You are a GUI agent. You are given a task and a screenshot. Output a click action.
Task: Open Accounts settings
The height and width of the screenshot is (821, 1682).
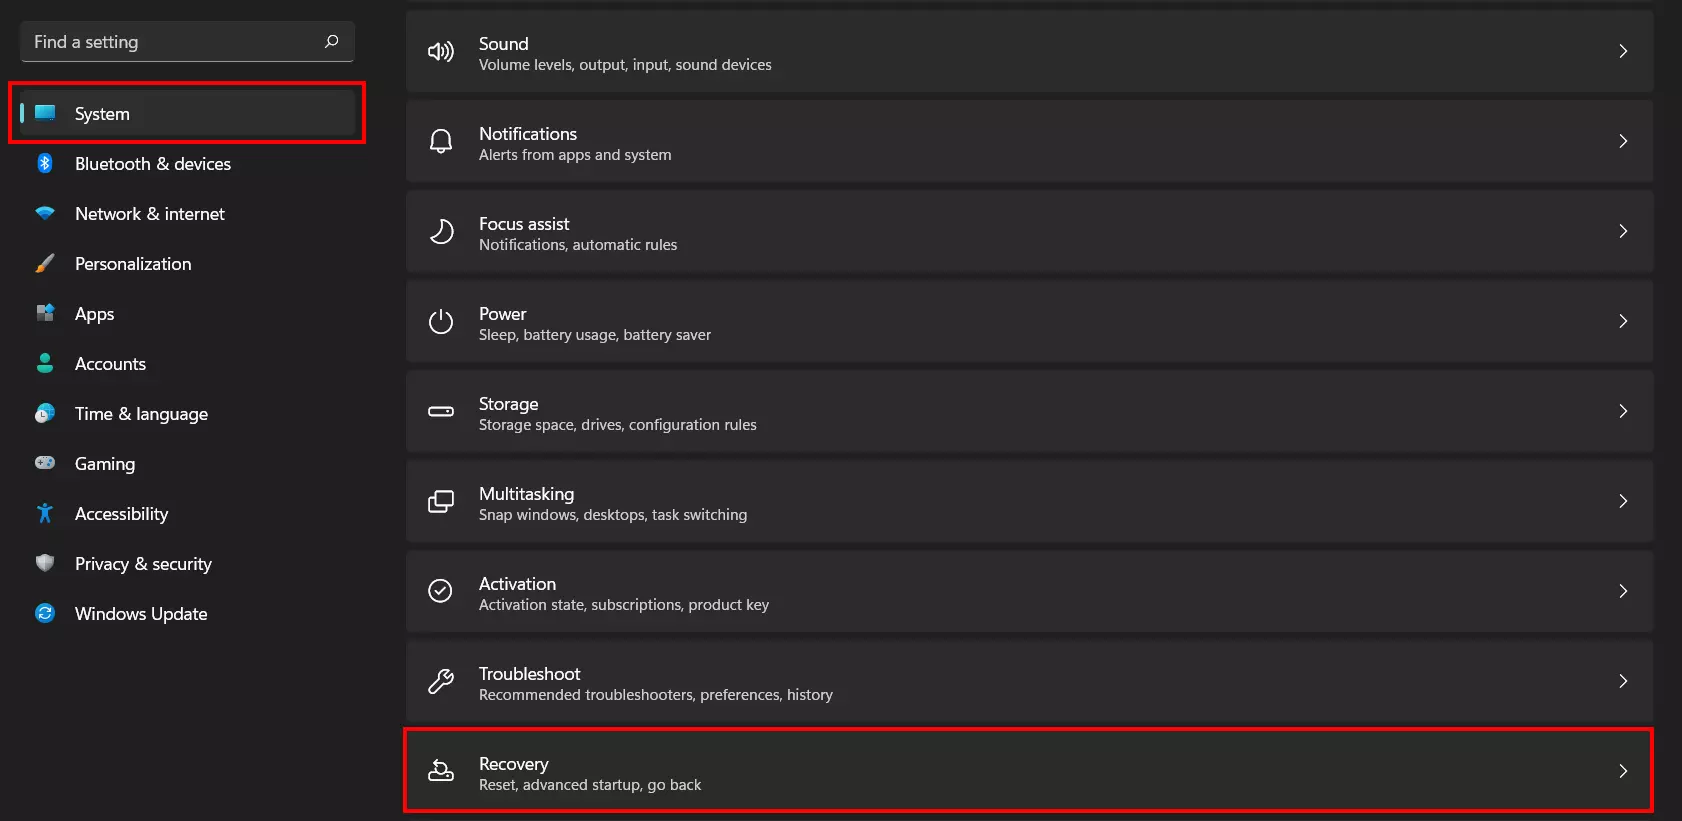(x=187, y=363)
